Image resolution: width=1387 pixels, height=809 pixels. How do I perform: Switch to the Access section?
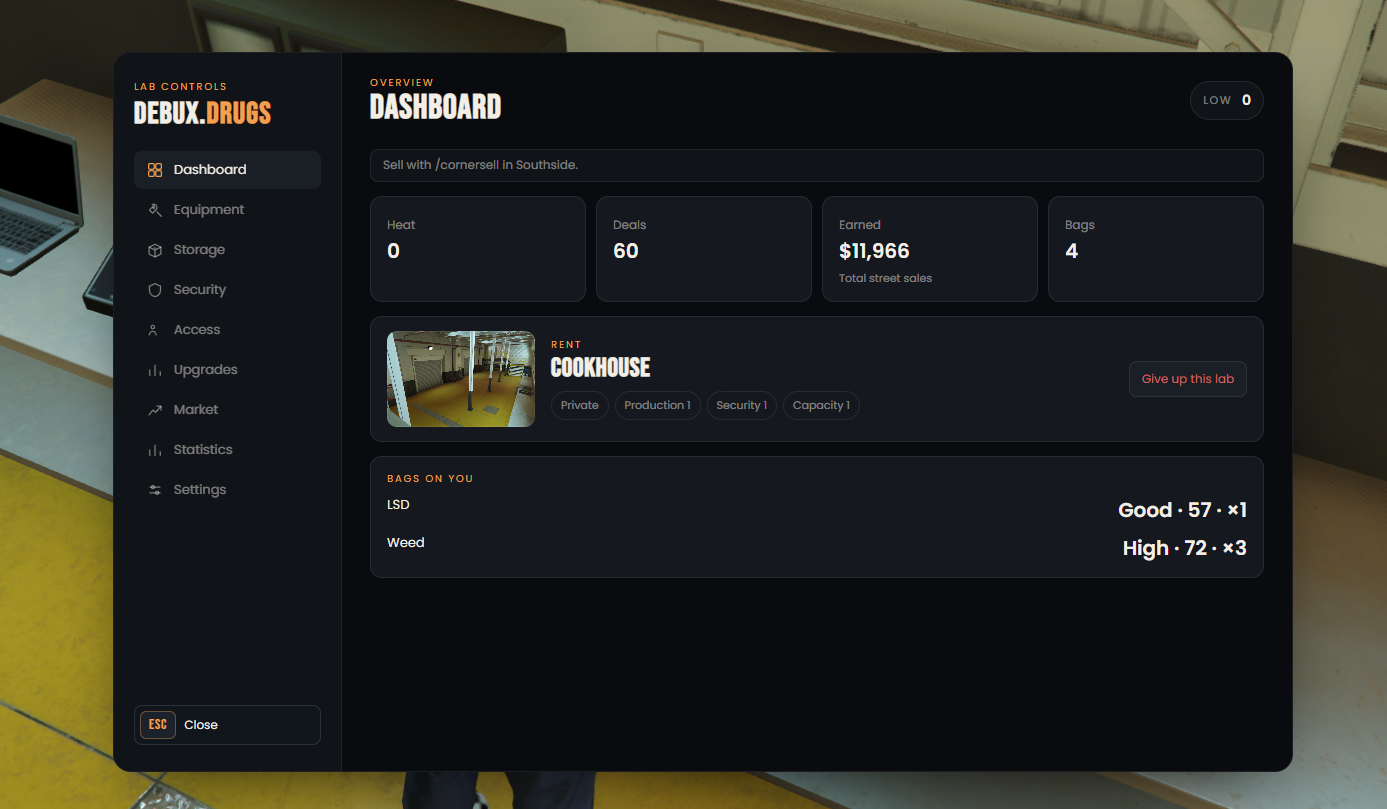pos(227,330)
